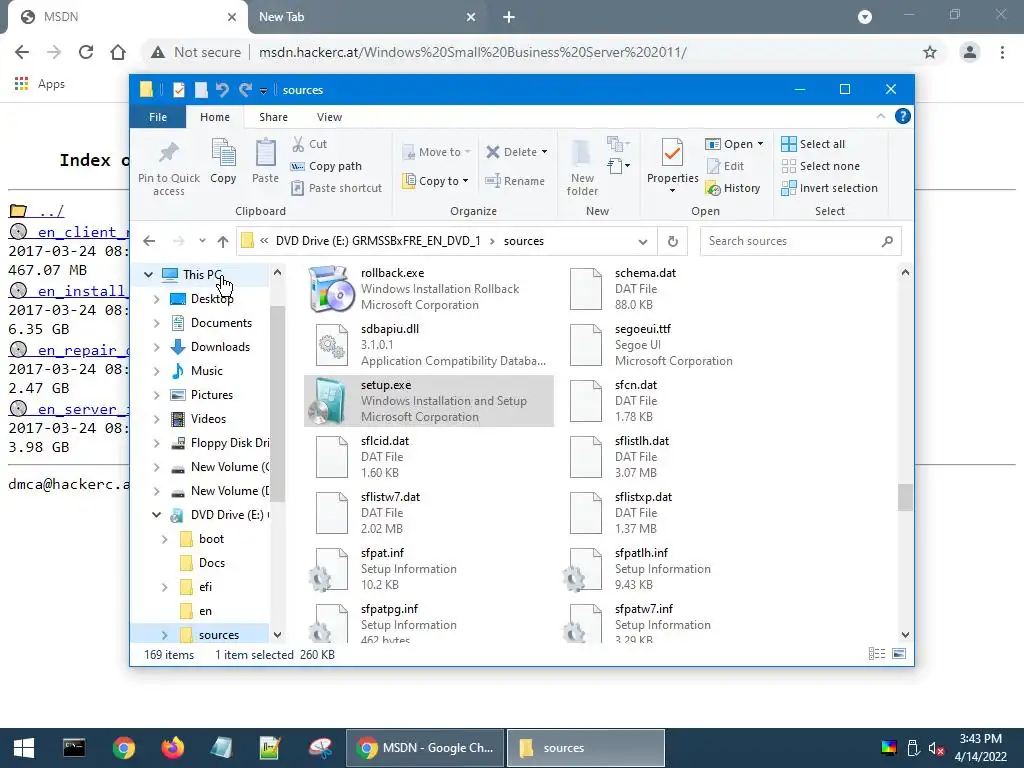Expand the Desktop tree node
The height and width of the screenshot is (768, 1024).
click(157, 299)
